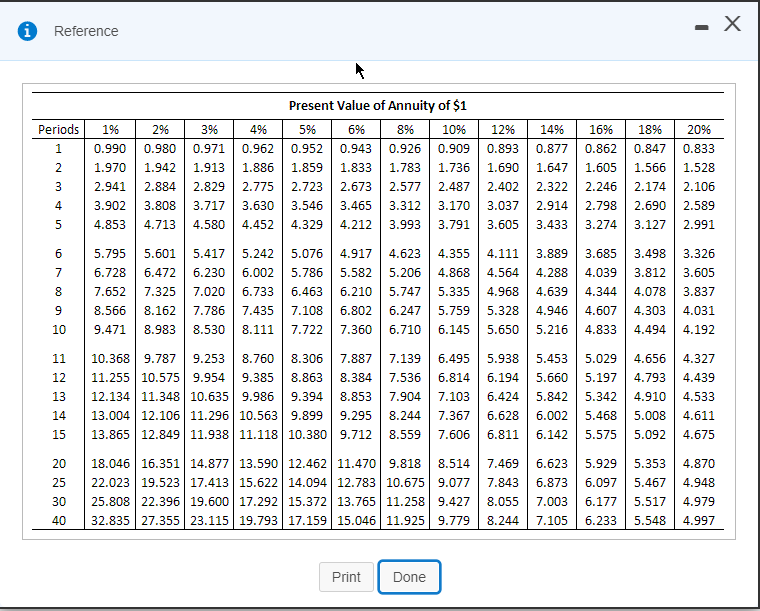Click the period label 10
Viewport: 760px width, 611px height.
pyautogui.click(x=59, y=329)
